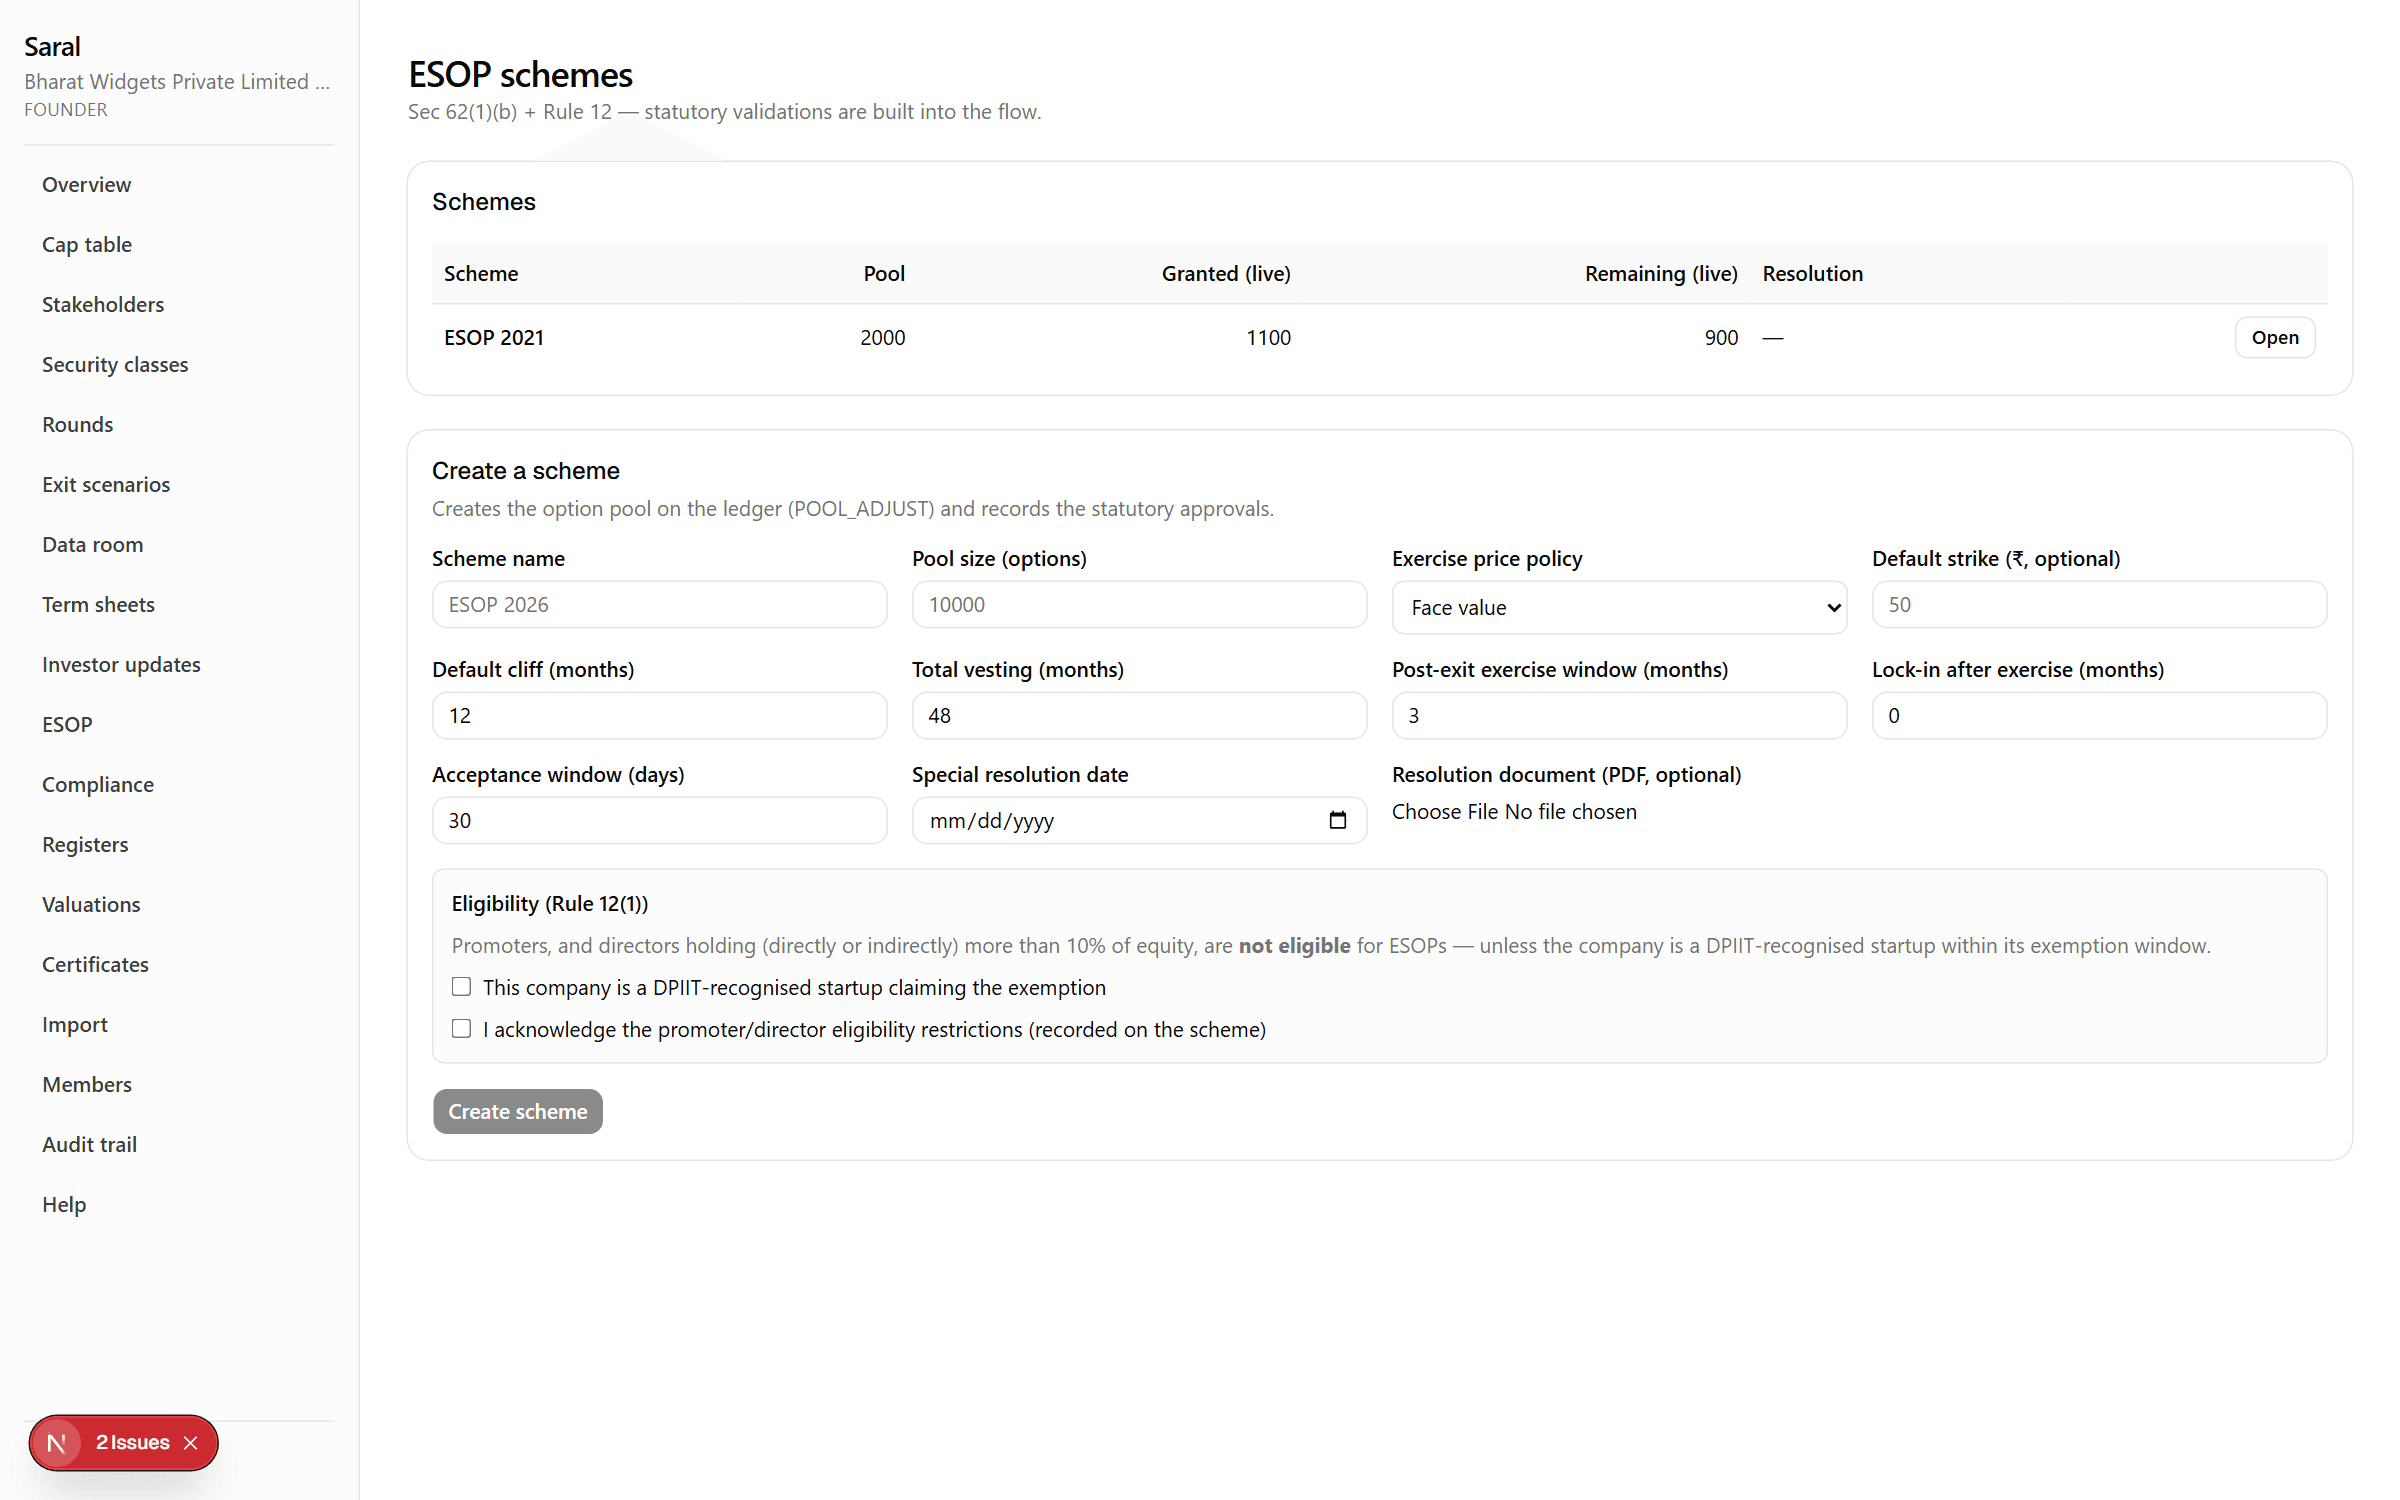Open Valuations section
The height and width of the screenshot is (1500, 2400).
(91, 904)
